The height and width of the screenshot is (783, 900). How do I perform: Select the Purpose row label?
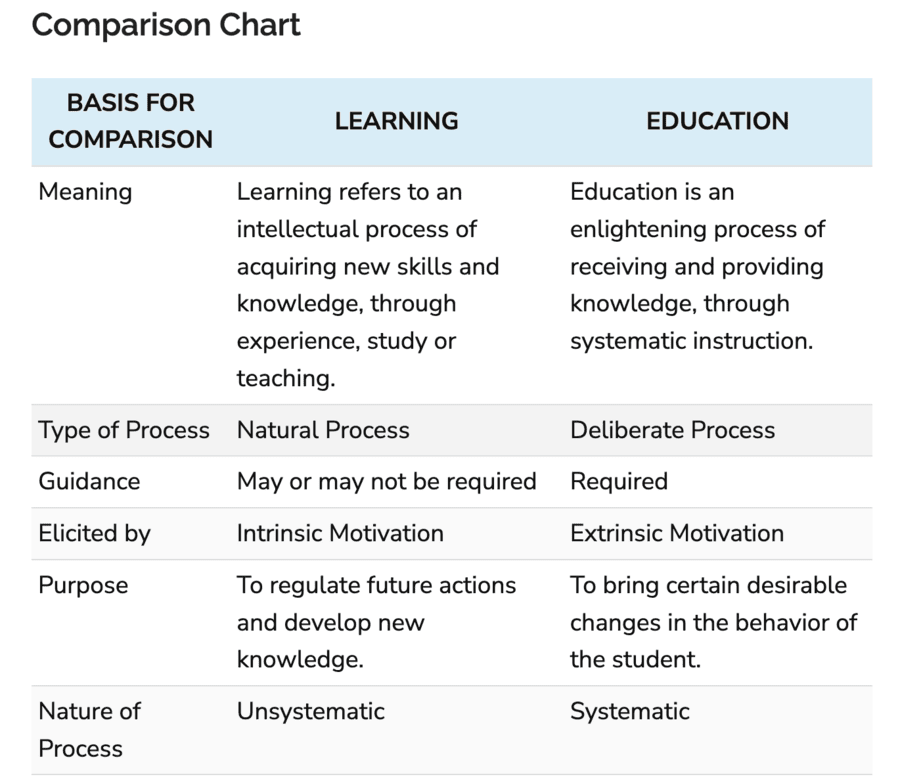point(83,586)
